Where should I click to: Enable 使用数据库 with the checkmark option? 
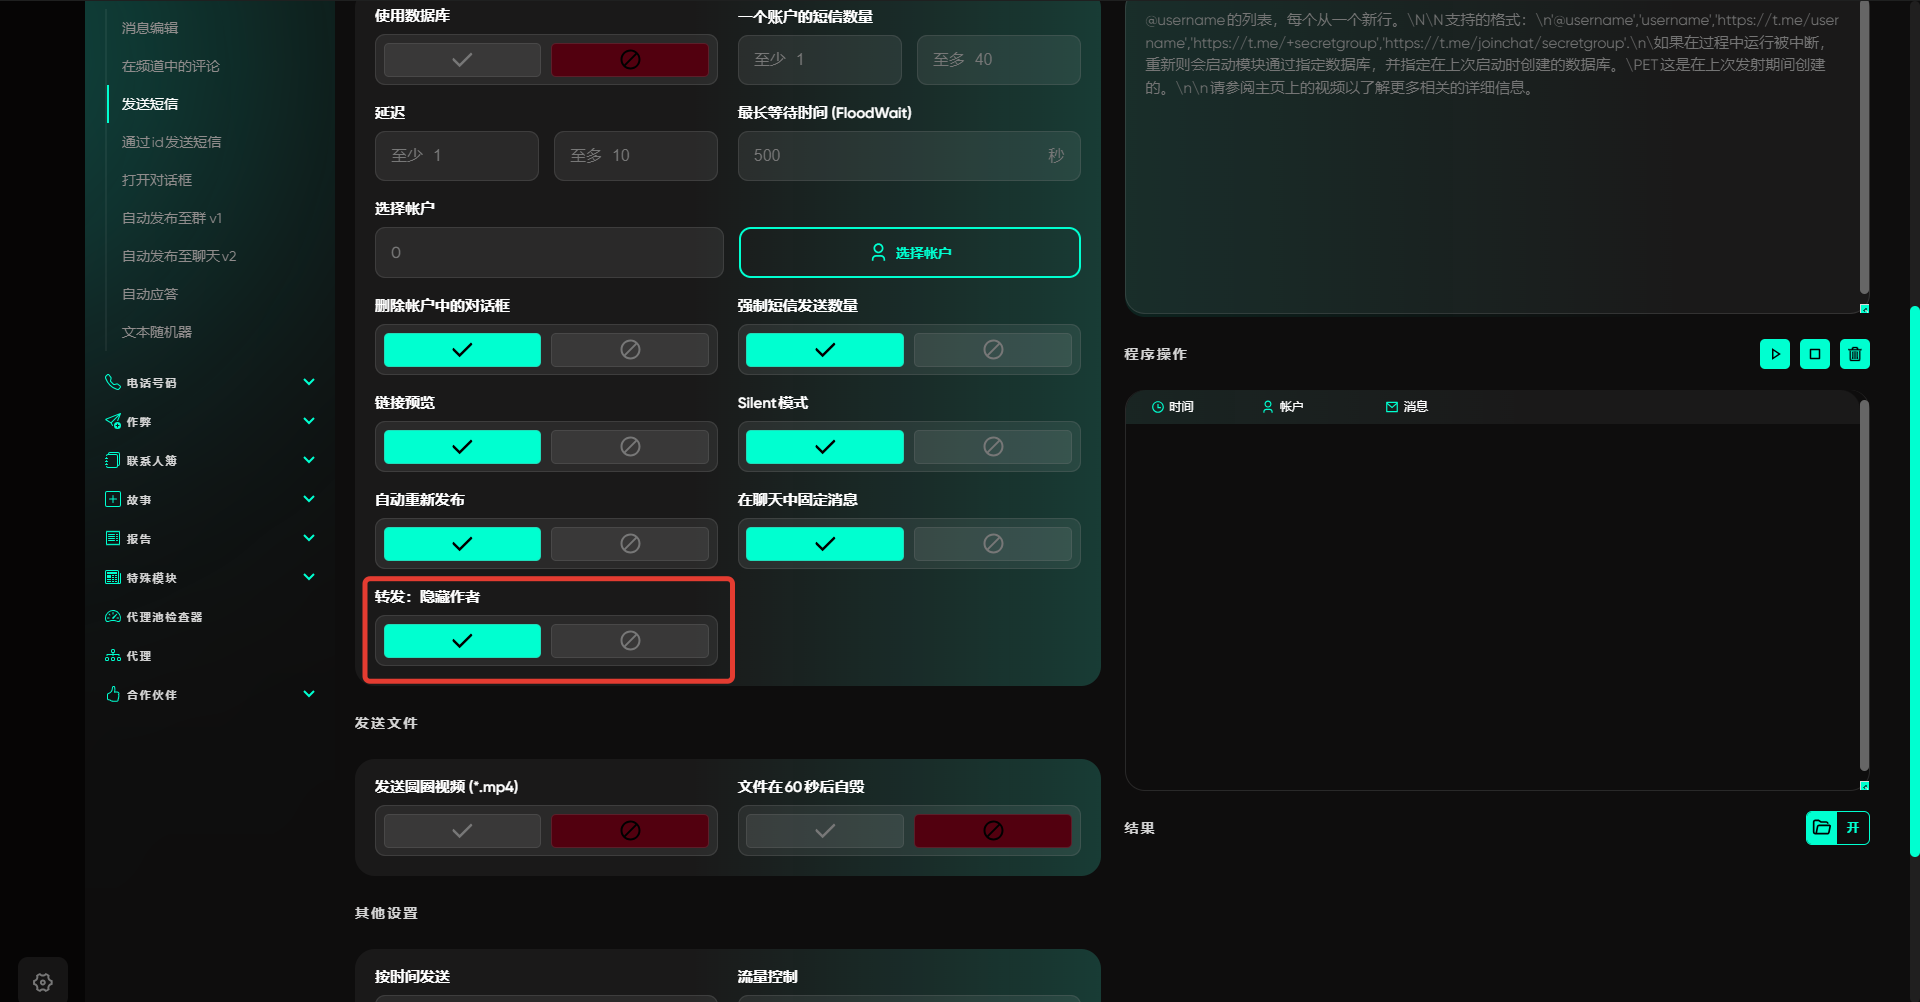click(x=462, y=60)
